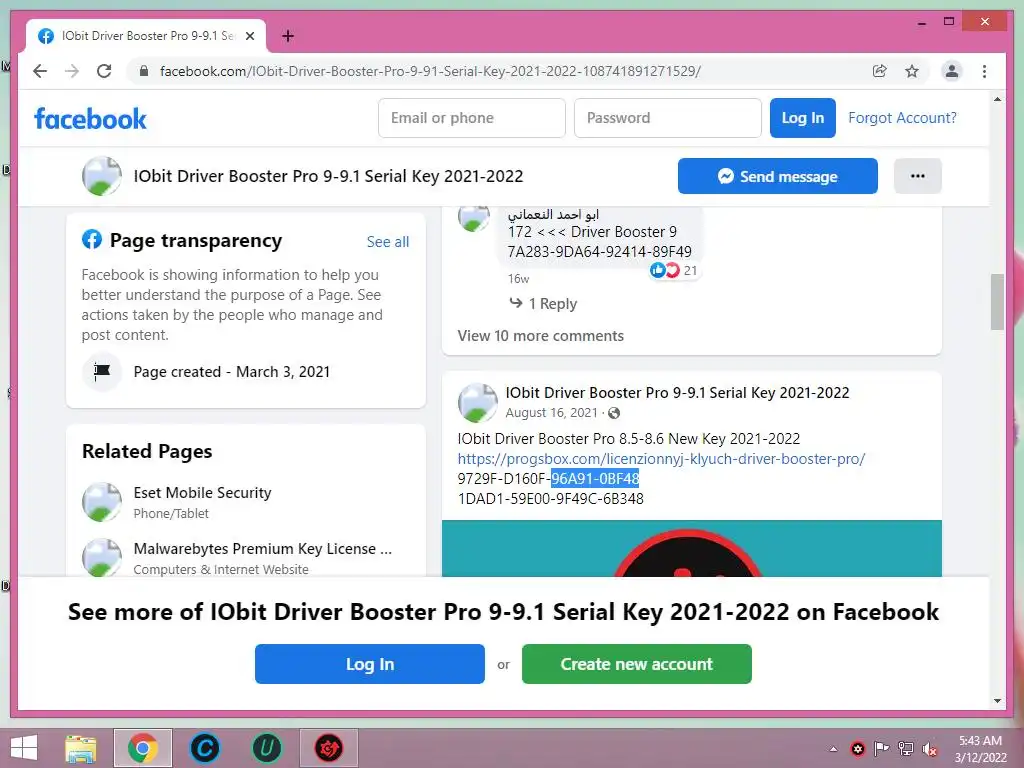Open Eset Mobile Security related page
This screenshot has height=768, width=1024.
(x=202, y=492)
